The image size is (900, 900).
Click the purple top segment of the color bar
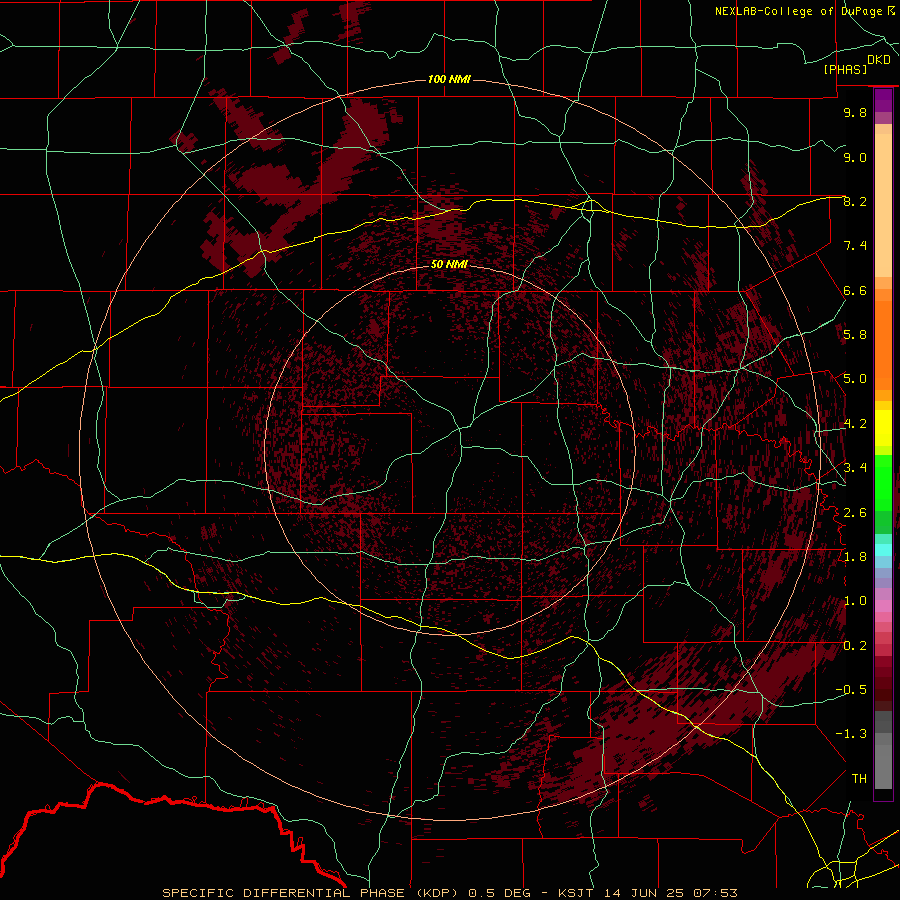(x=883, y=100)
